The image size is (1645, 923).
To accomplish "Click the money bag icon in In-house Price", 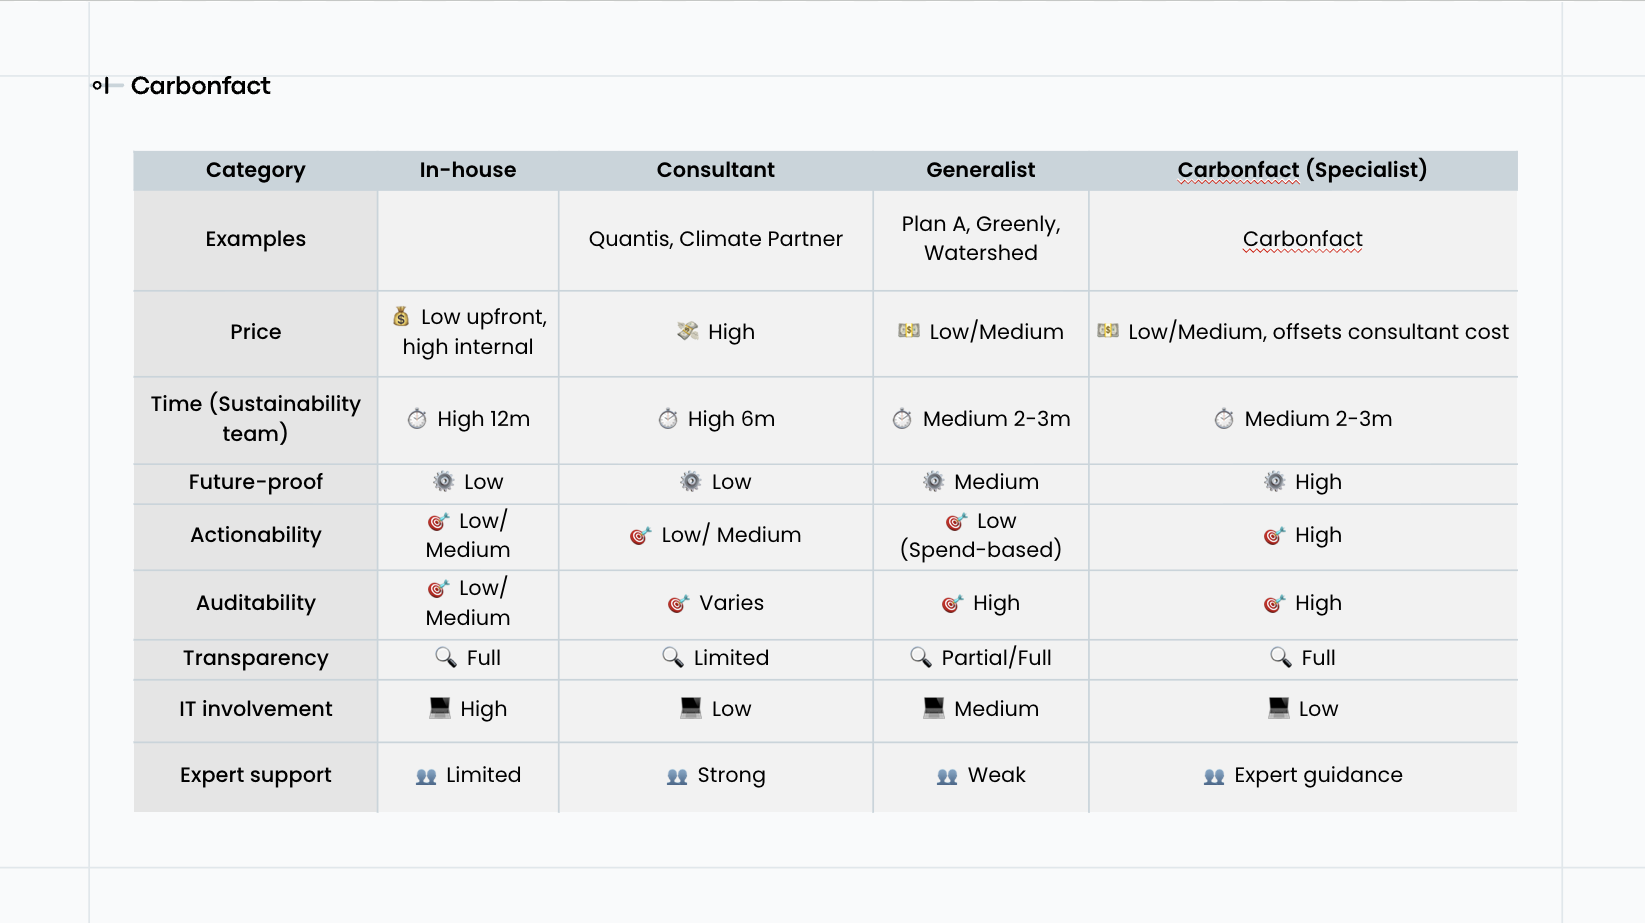I will 401,317.
